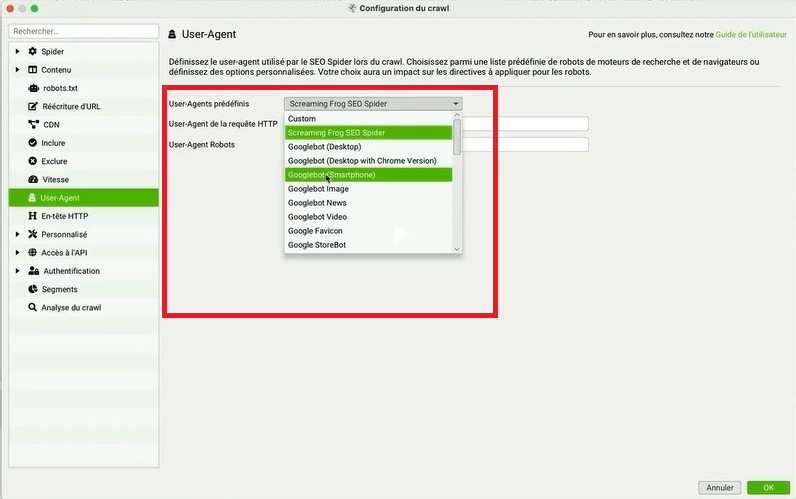Image resolution: width=796 pixels, height=499 pixels.
Task: Open the Segments settings row
Action: pyautogui.click(x=84, y=289)
